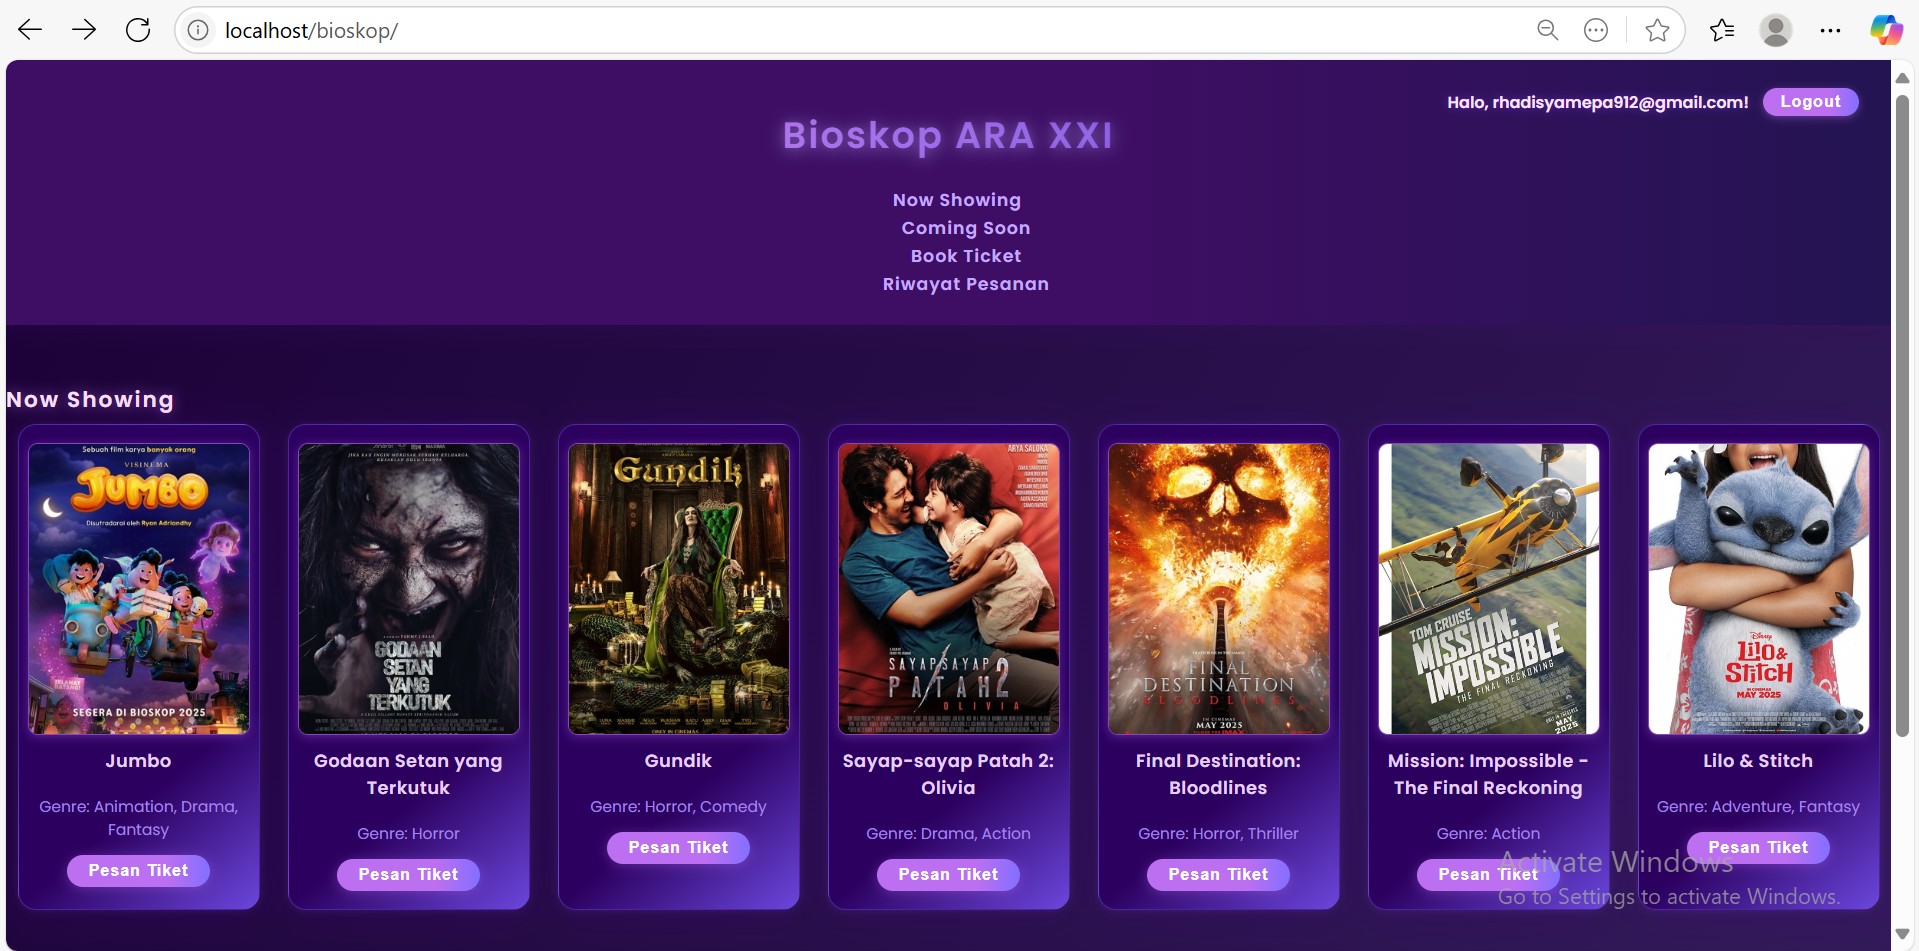Click the forward navigation arrow
Viewport: 1919px width, 951px height.
tap(84, 30)
